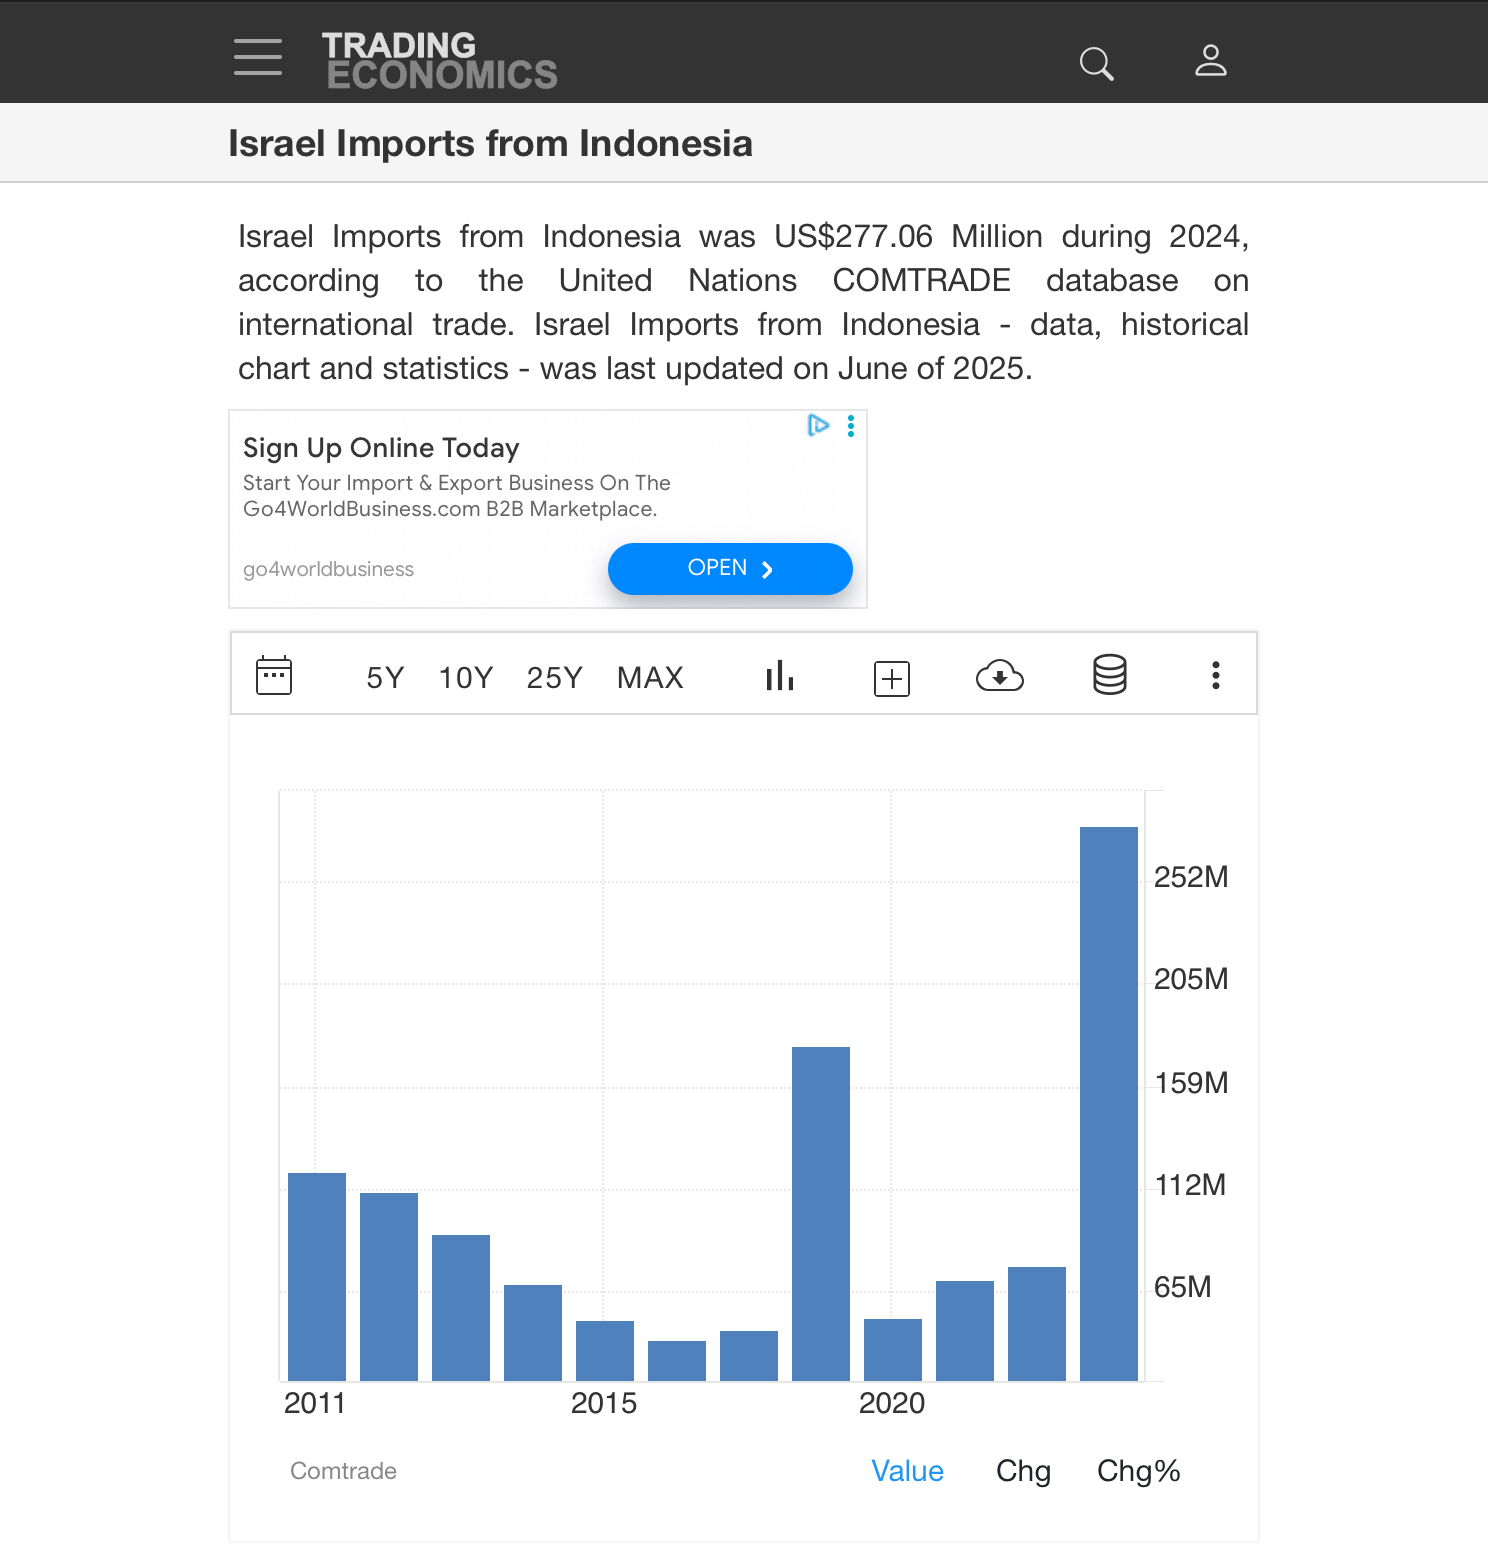Keep Value display mode selected
The width and height of the screenshot is (1488, 1551).
[x=906, y=1471]
